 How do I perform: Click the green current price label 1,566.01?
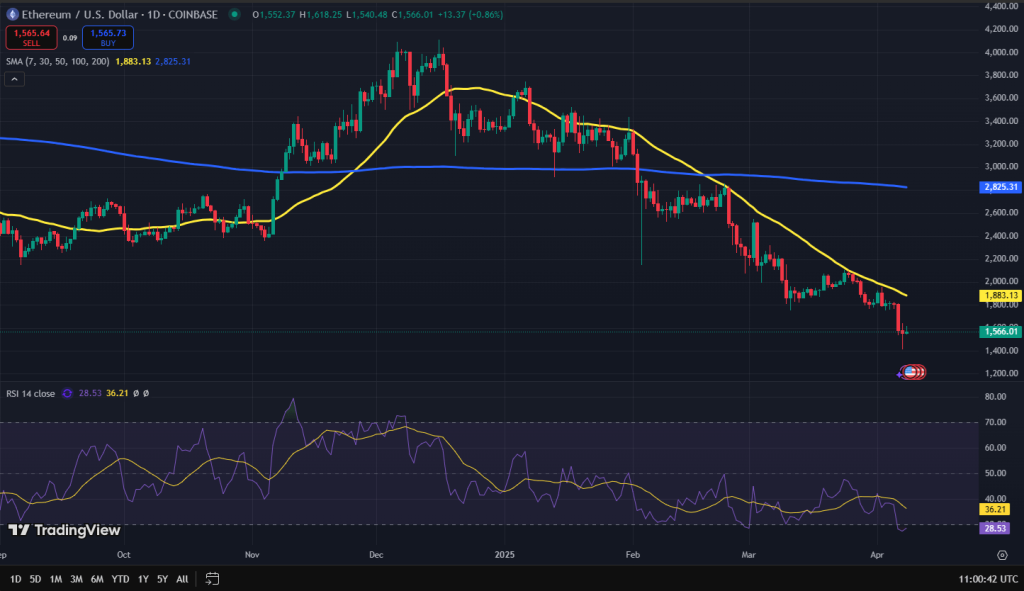pyautogui.click(x=1000, y=332)
